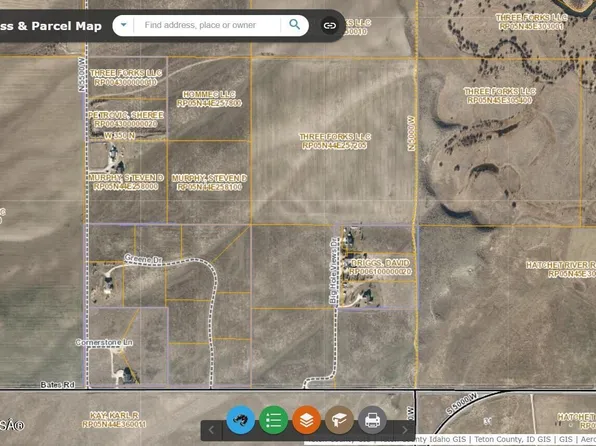596x446 pixels.
Task: Open the green Legend list widget
Action: click(273, 420)
